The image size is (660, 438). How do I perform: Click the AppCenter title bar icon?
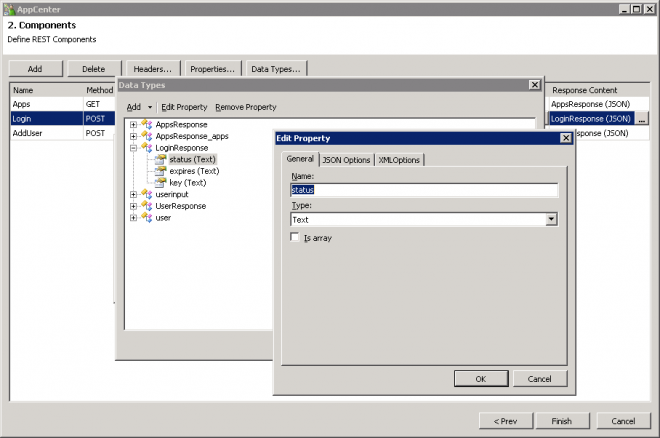click(x=9, y=9)
